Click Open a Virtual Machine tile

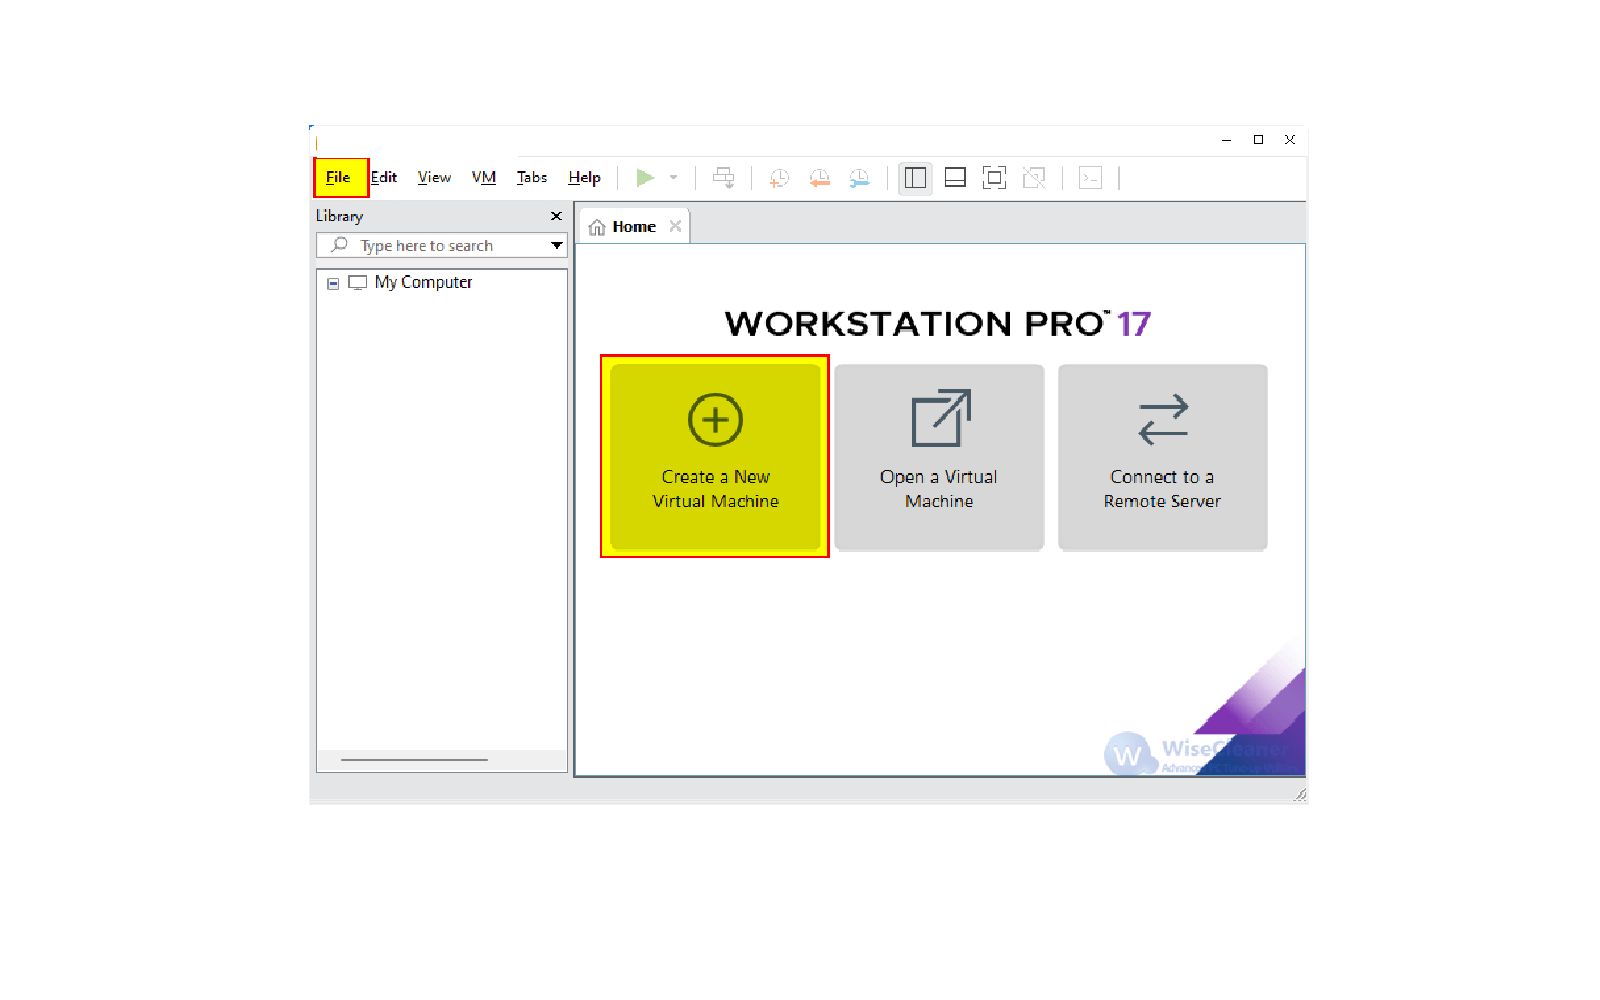(x=939, y=456)
